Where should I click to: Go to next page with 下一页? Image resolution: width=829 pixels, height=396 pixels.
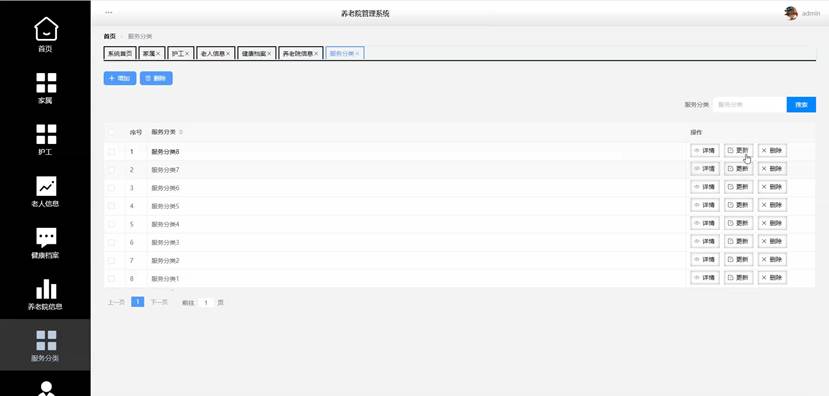pos(159,302)
